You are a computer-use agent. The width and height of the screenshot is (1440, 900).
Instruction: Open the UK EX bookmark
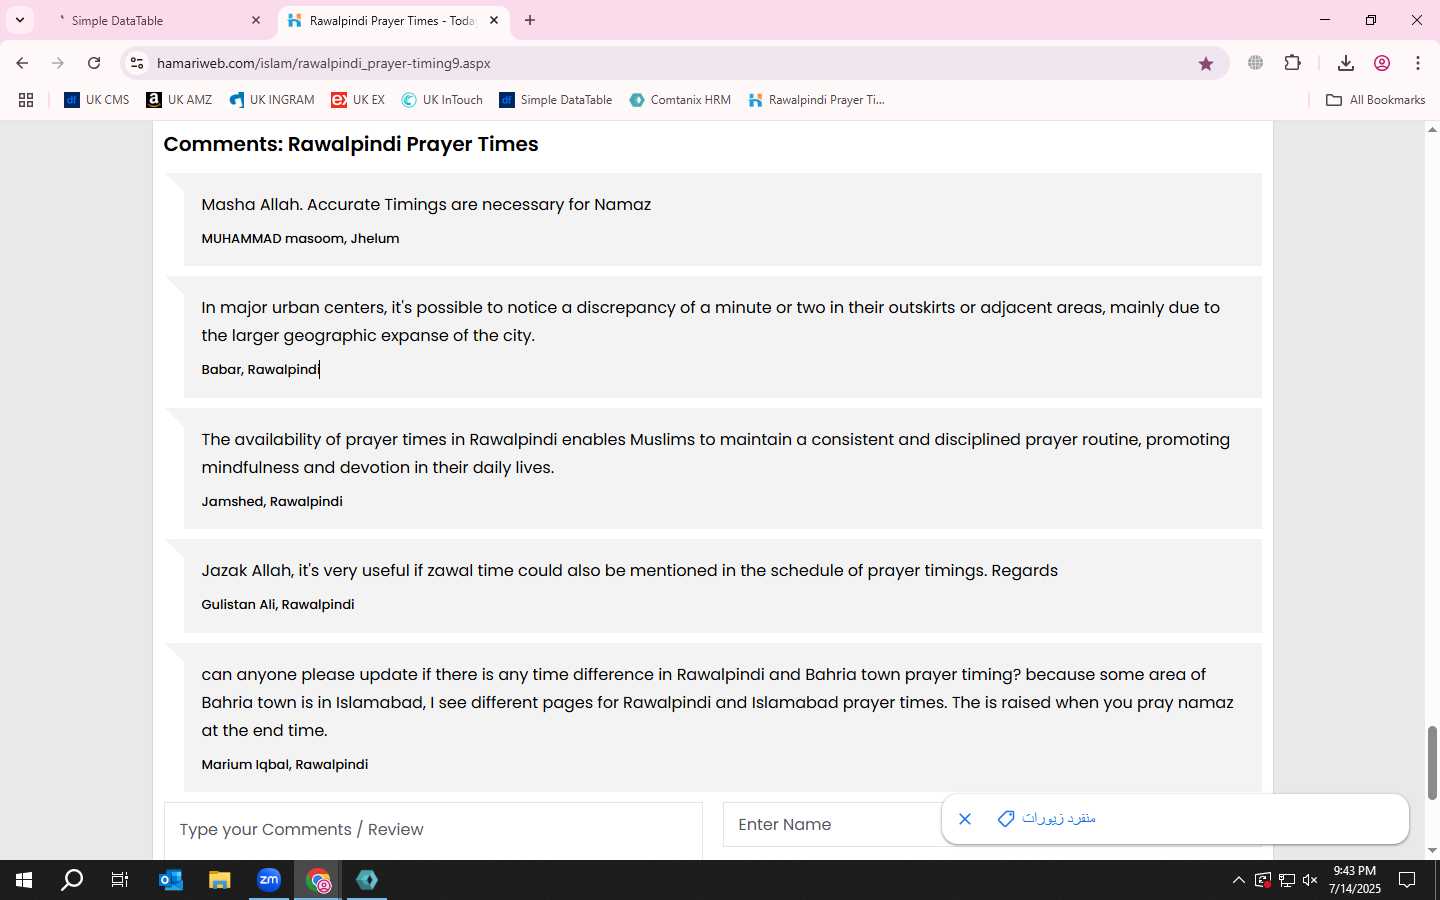tap(358, 100)
